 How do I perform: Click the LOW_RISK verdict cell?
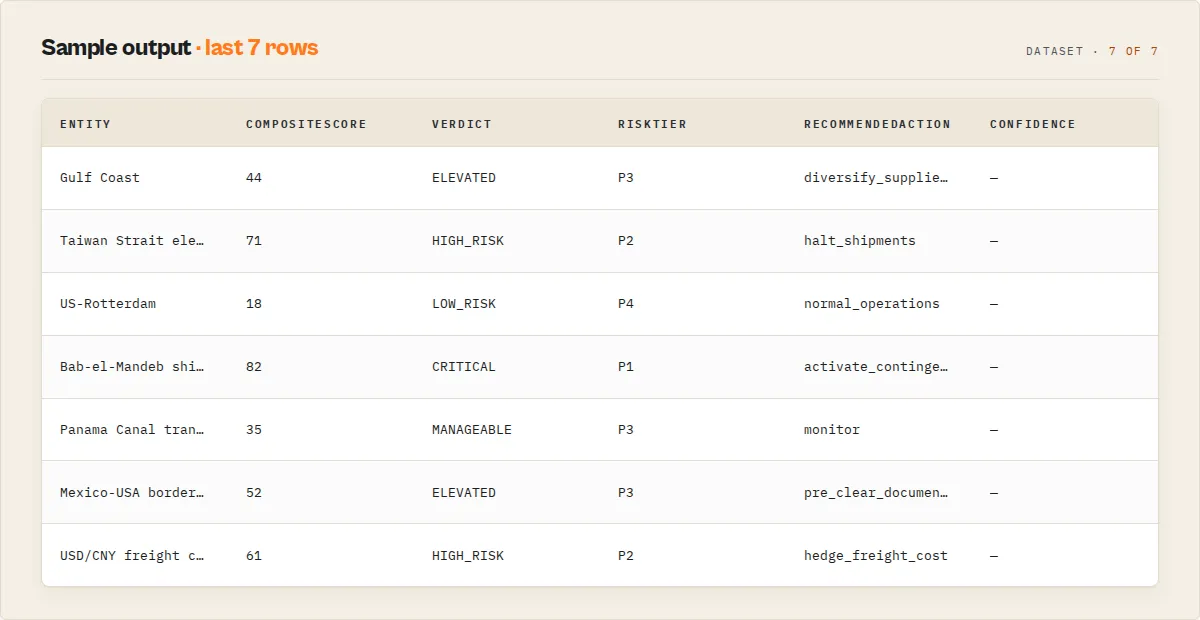(x=464, y=304)
